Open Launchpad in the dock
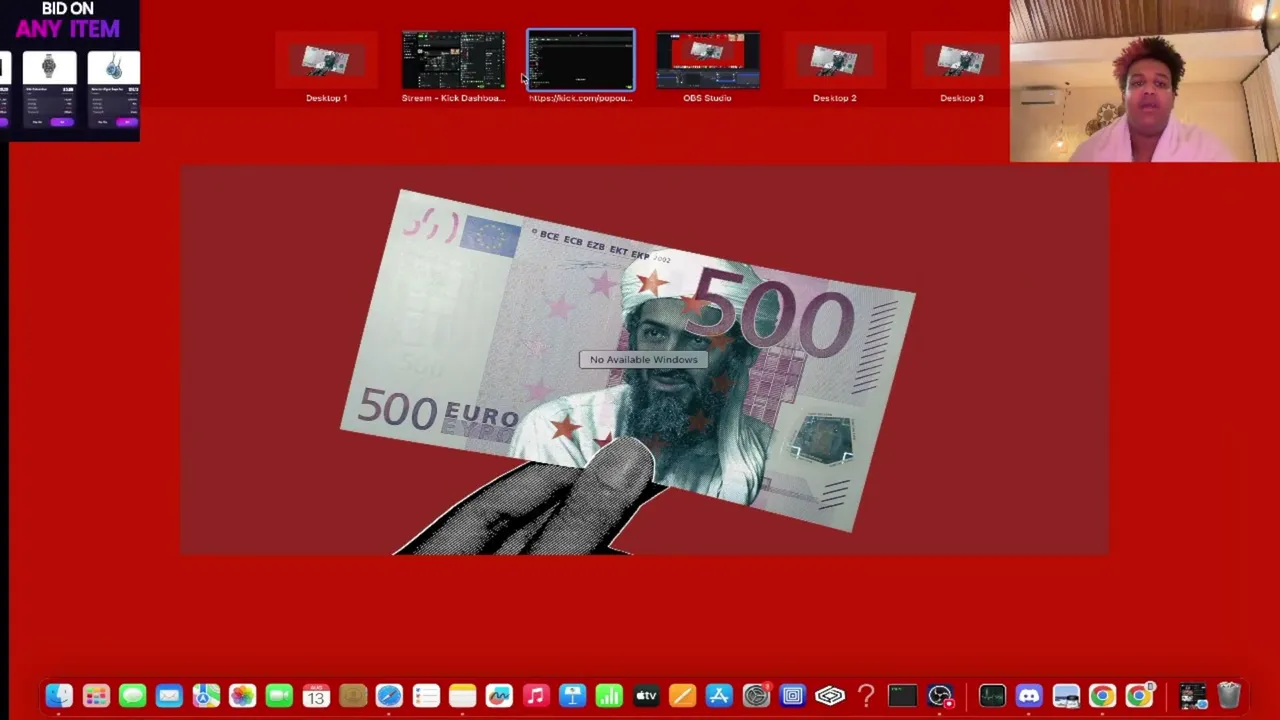 [96, 696]
